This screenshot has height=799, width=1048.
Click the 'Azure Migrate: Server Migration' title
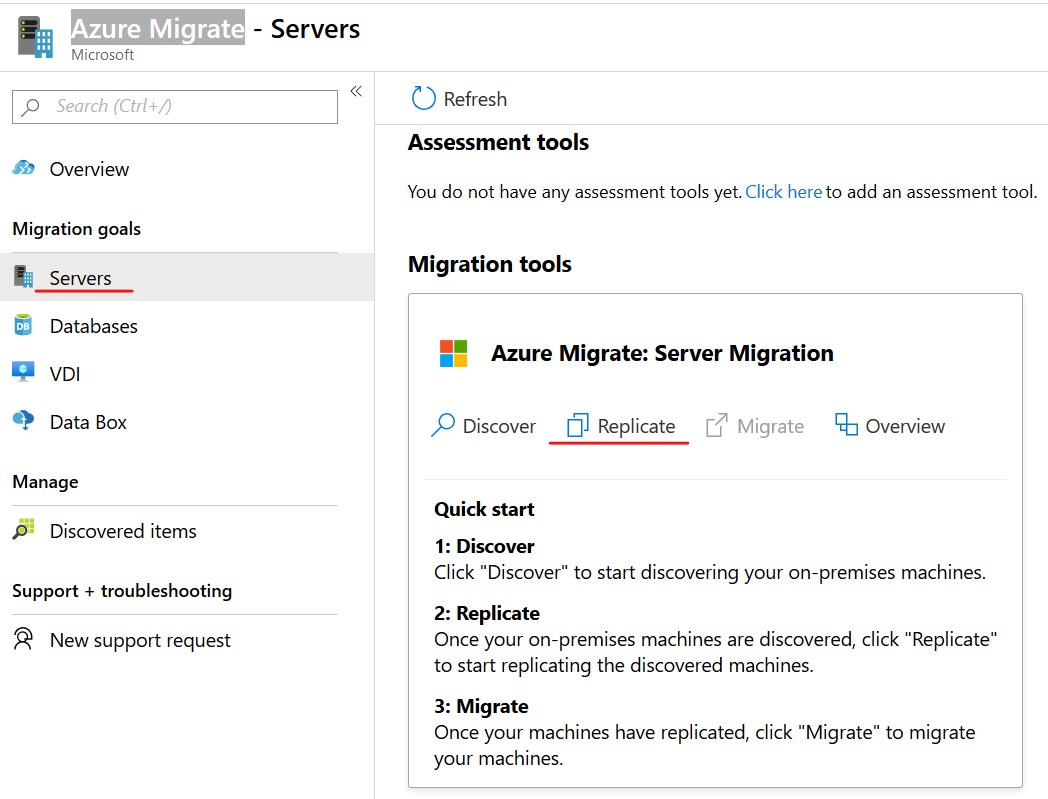point(662,353)
